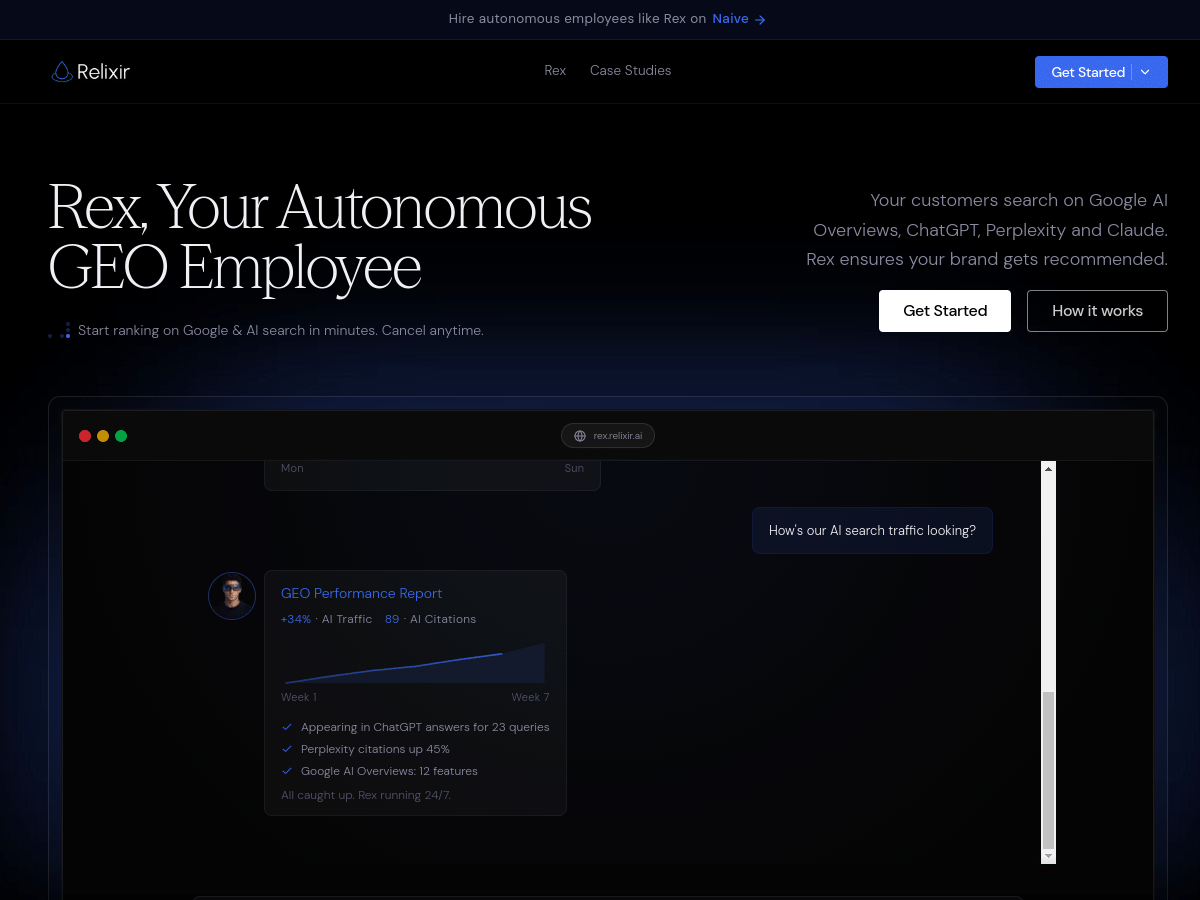Open the How it works button
Image resolution: width=1200 pixels, height=900 pixels.
(1097, 311)
